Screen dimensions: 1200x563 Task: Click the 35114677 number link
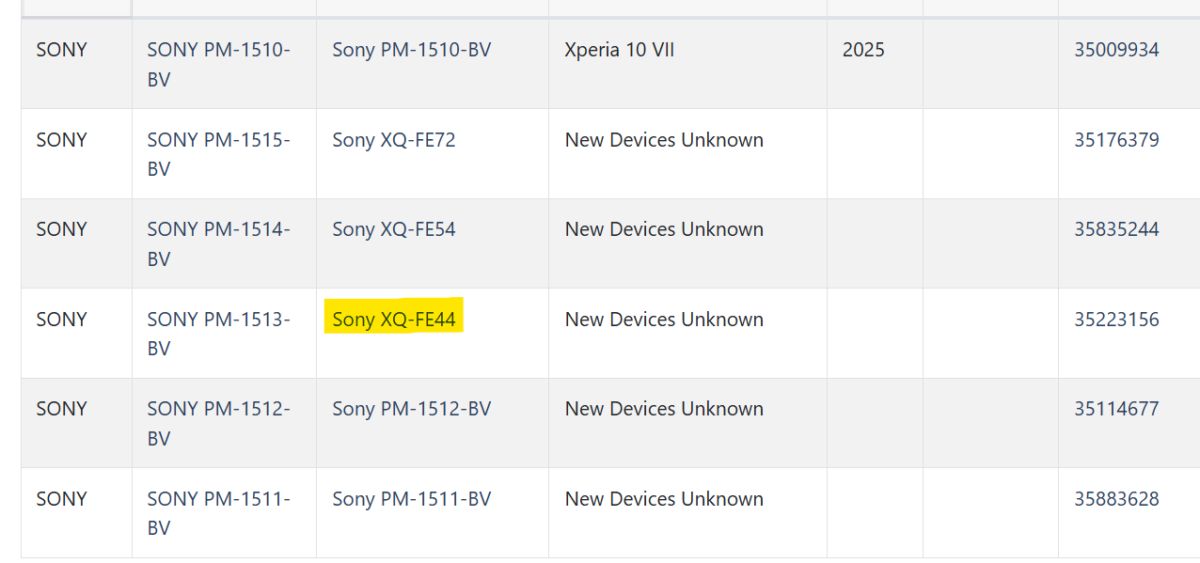1116,408
